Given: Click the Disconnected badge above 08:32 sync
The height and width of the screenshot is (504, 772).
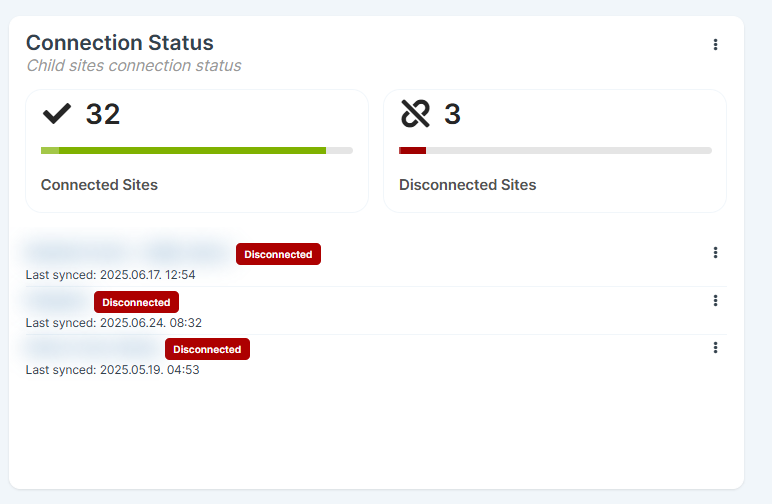Looking at the screenshot, I should point(136,302).
